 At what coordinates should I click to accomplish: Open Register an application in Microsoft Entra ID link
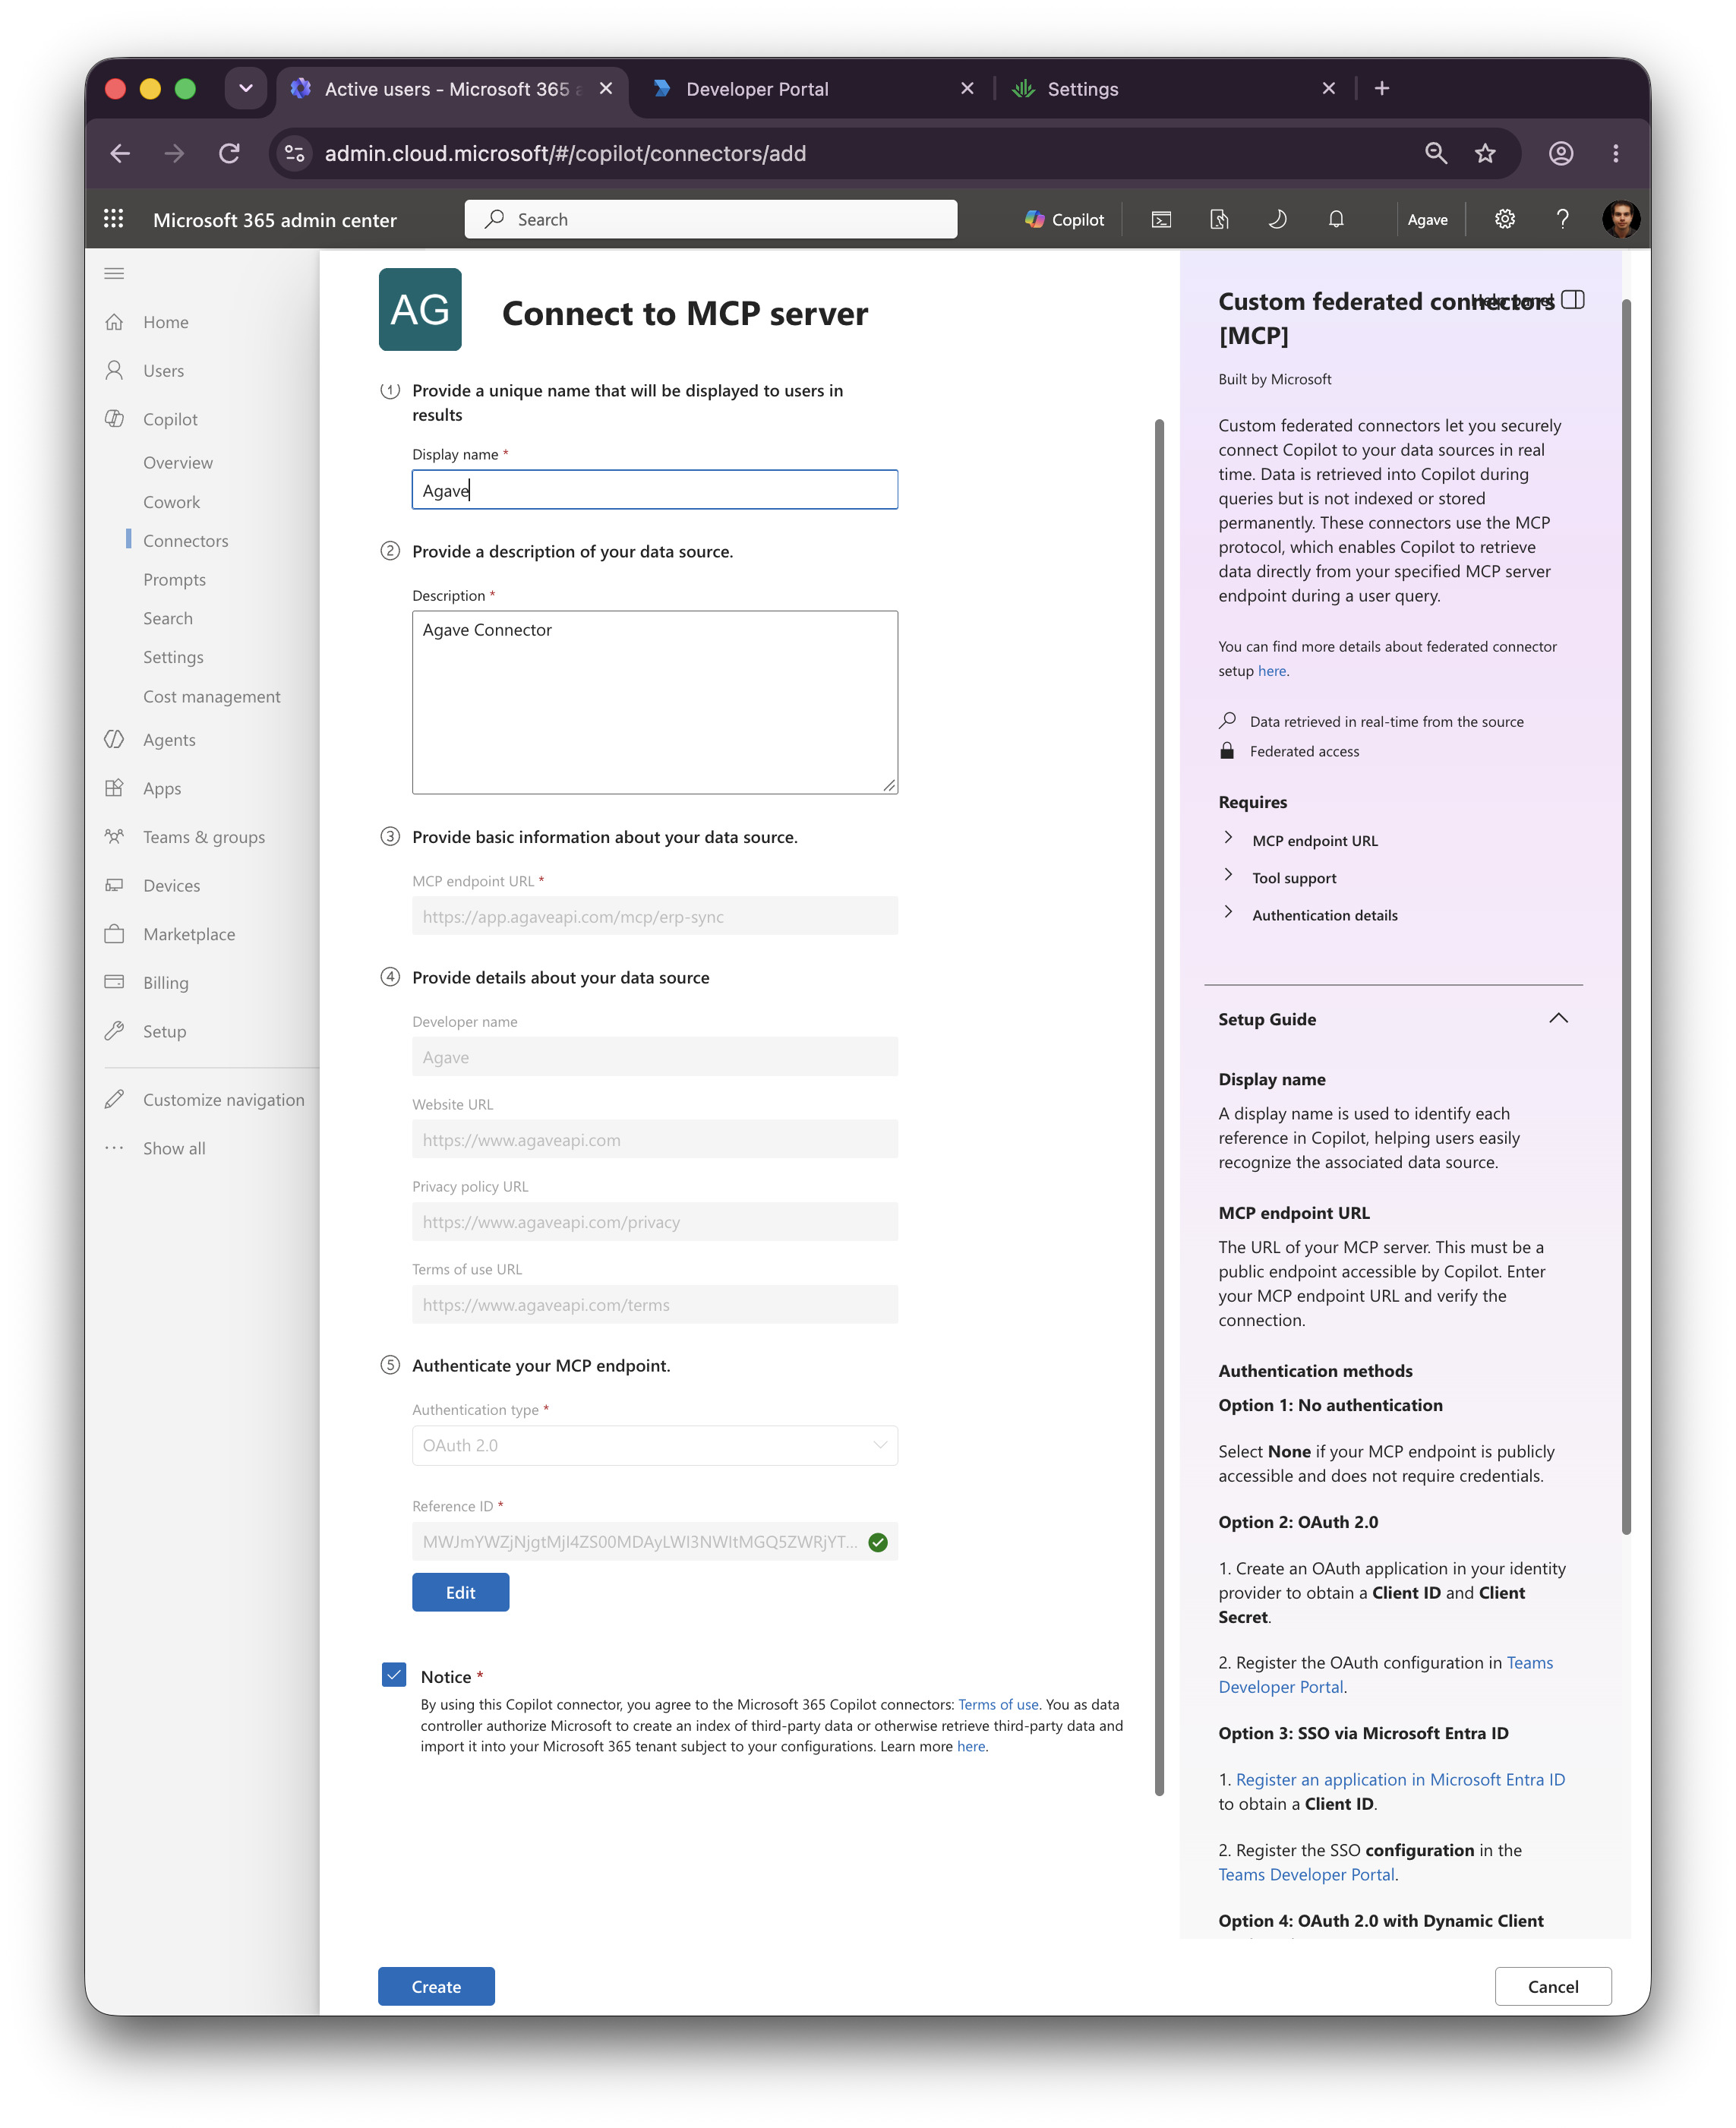point(1400,1779)
